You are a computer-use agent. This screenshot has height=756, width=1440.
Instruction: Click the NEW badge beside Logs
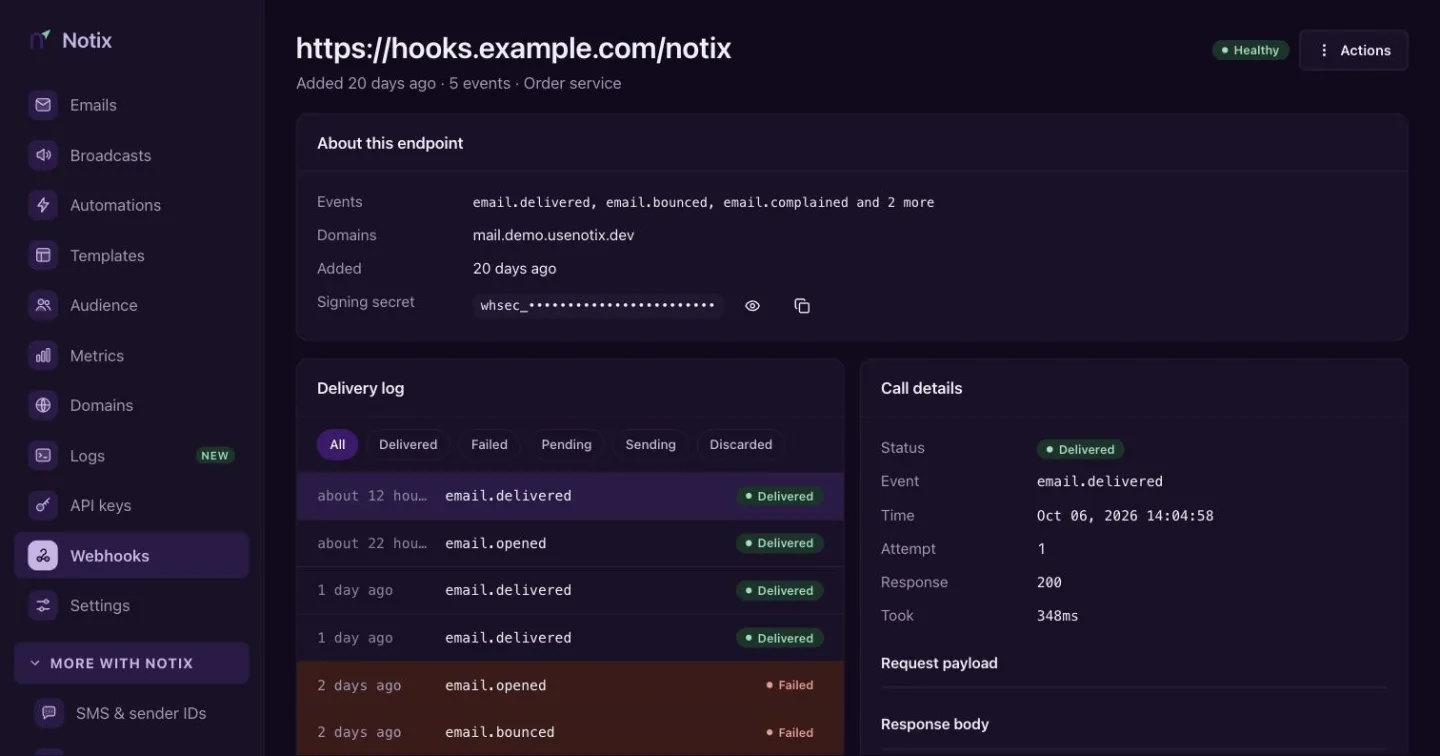(x=215, y=456)
